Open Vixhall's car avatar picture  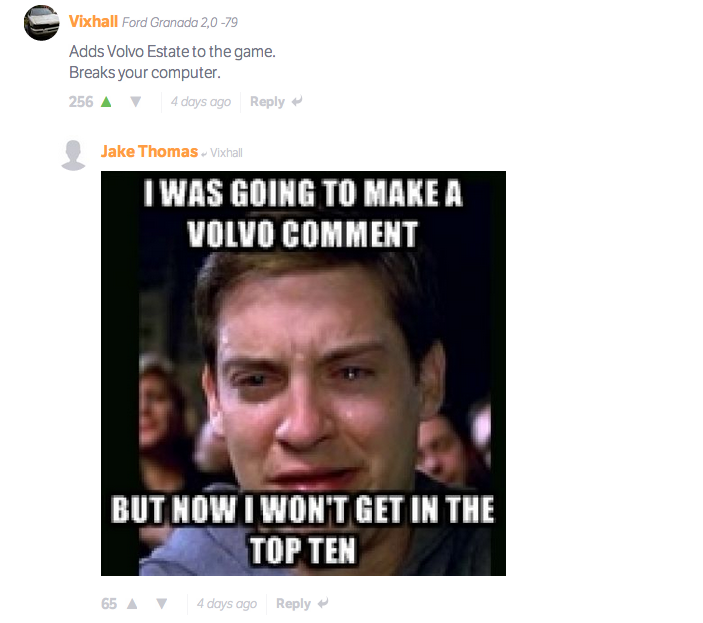click(x=42, y=23)
